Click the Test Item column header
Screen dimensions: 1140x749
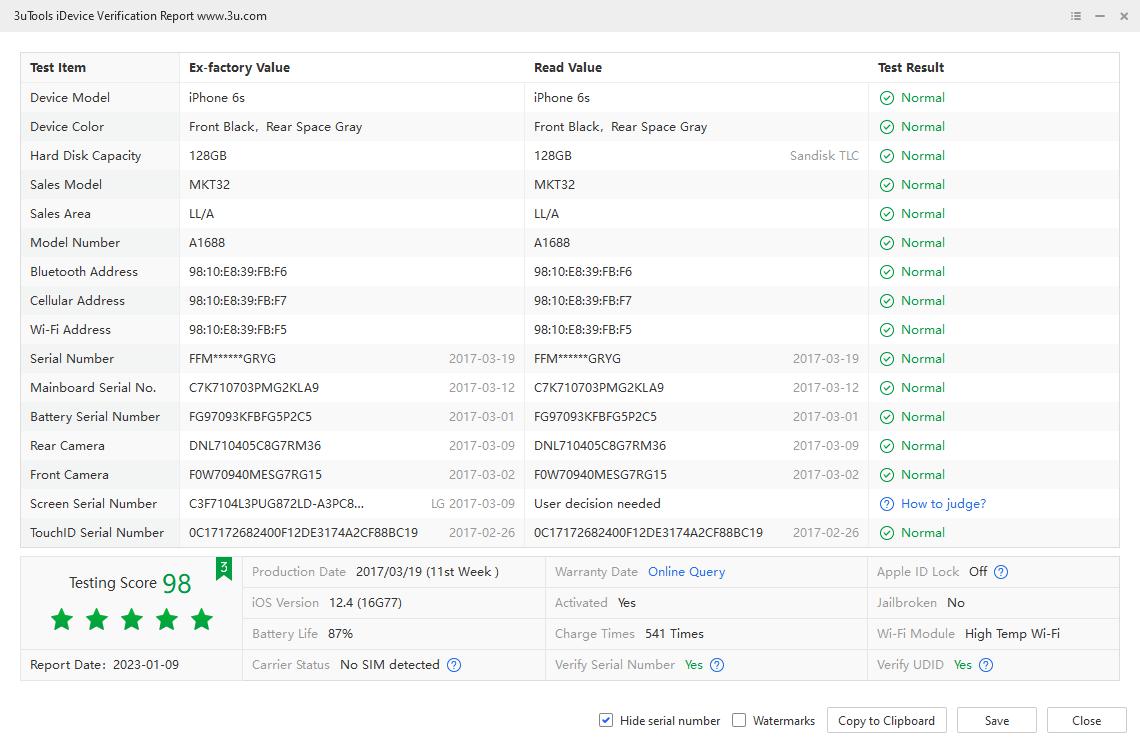[58, 68]
